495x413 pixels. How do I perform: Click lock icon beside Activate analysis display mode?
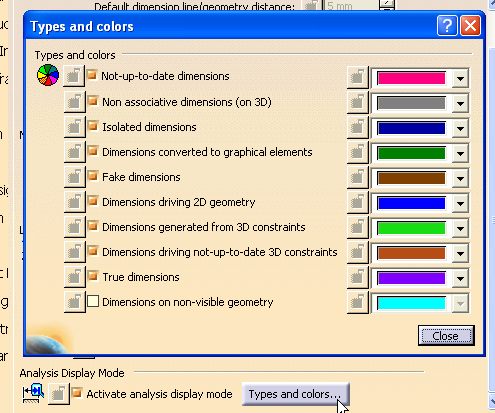(x=58, y=394)
